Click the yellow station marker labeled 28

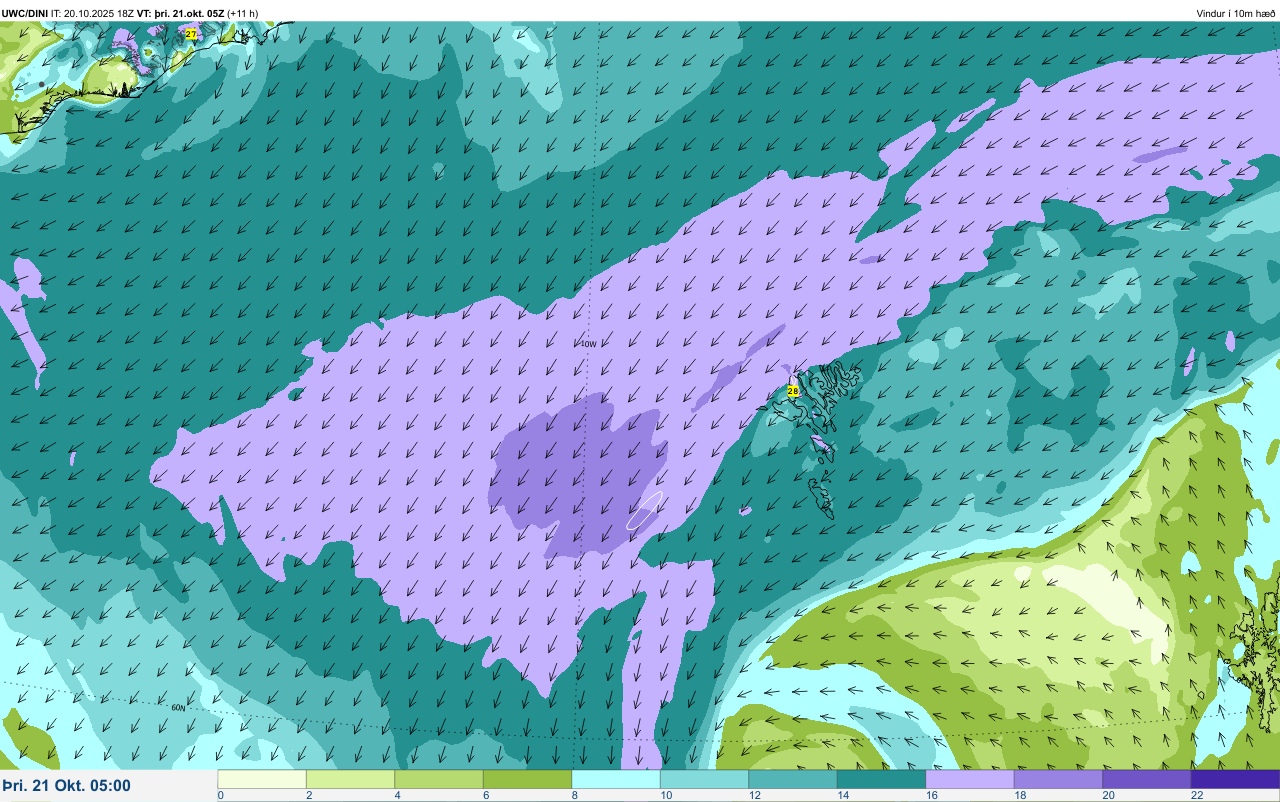coord(793,391)
